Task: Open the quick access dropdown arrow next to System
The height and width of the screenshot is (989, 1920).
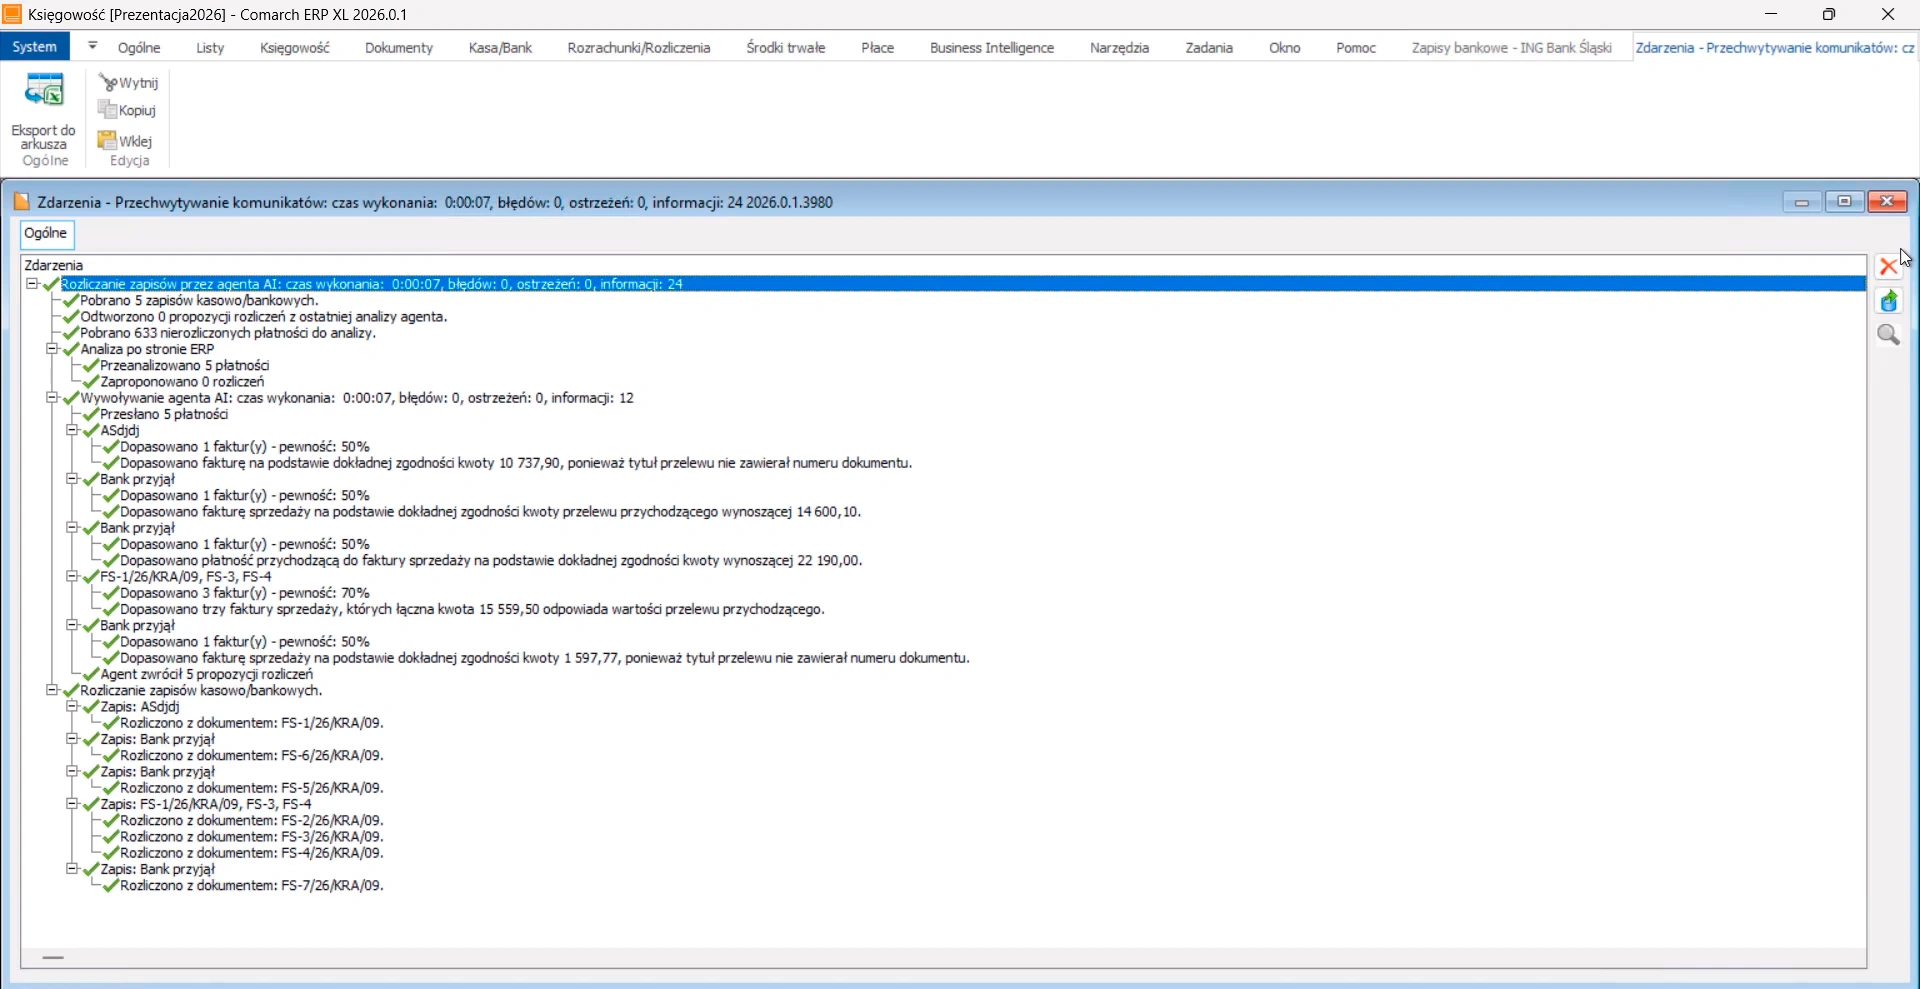Action: coord(92,46)
